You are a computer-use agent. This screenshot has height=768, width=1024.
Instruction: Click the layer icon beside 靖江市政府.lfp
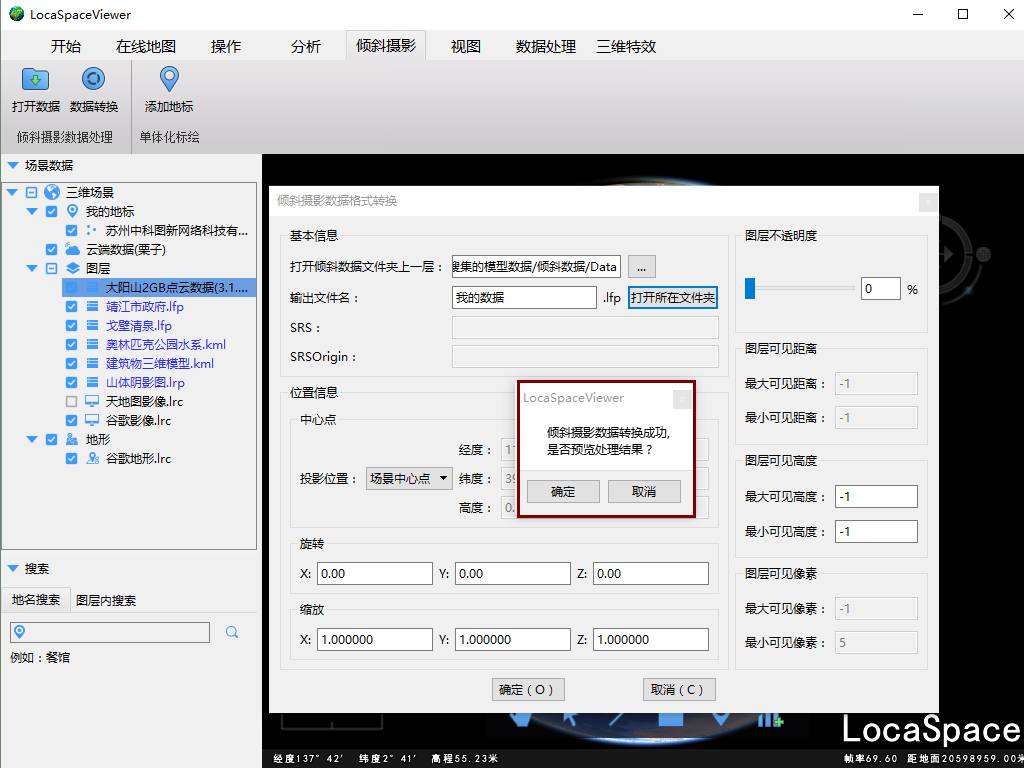[92, 306]
